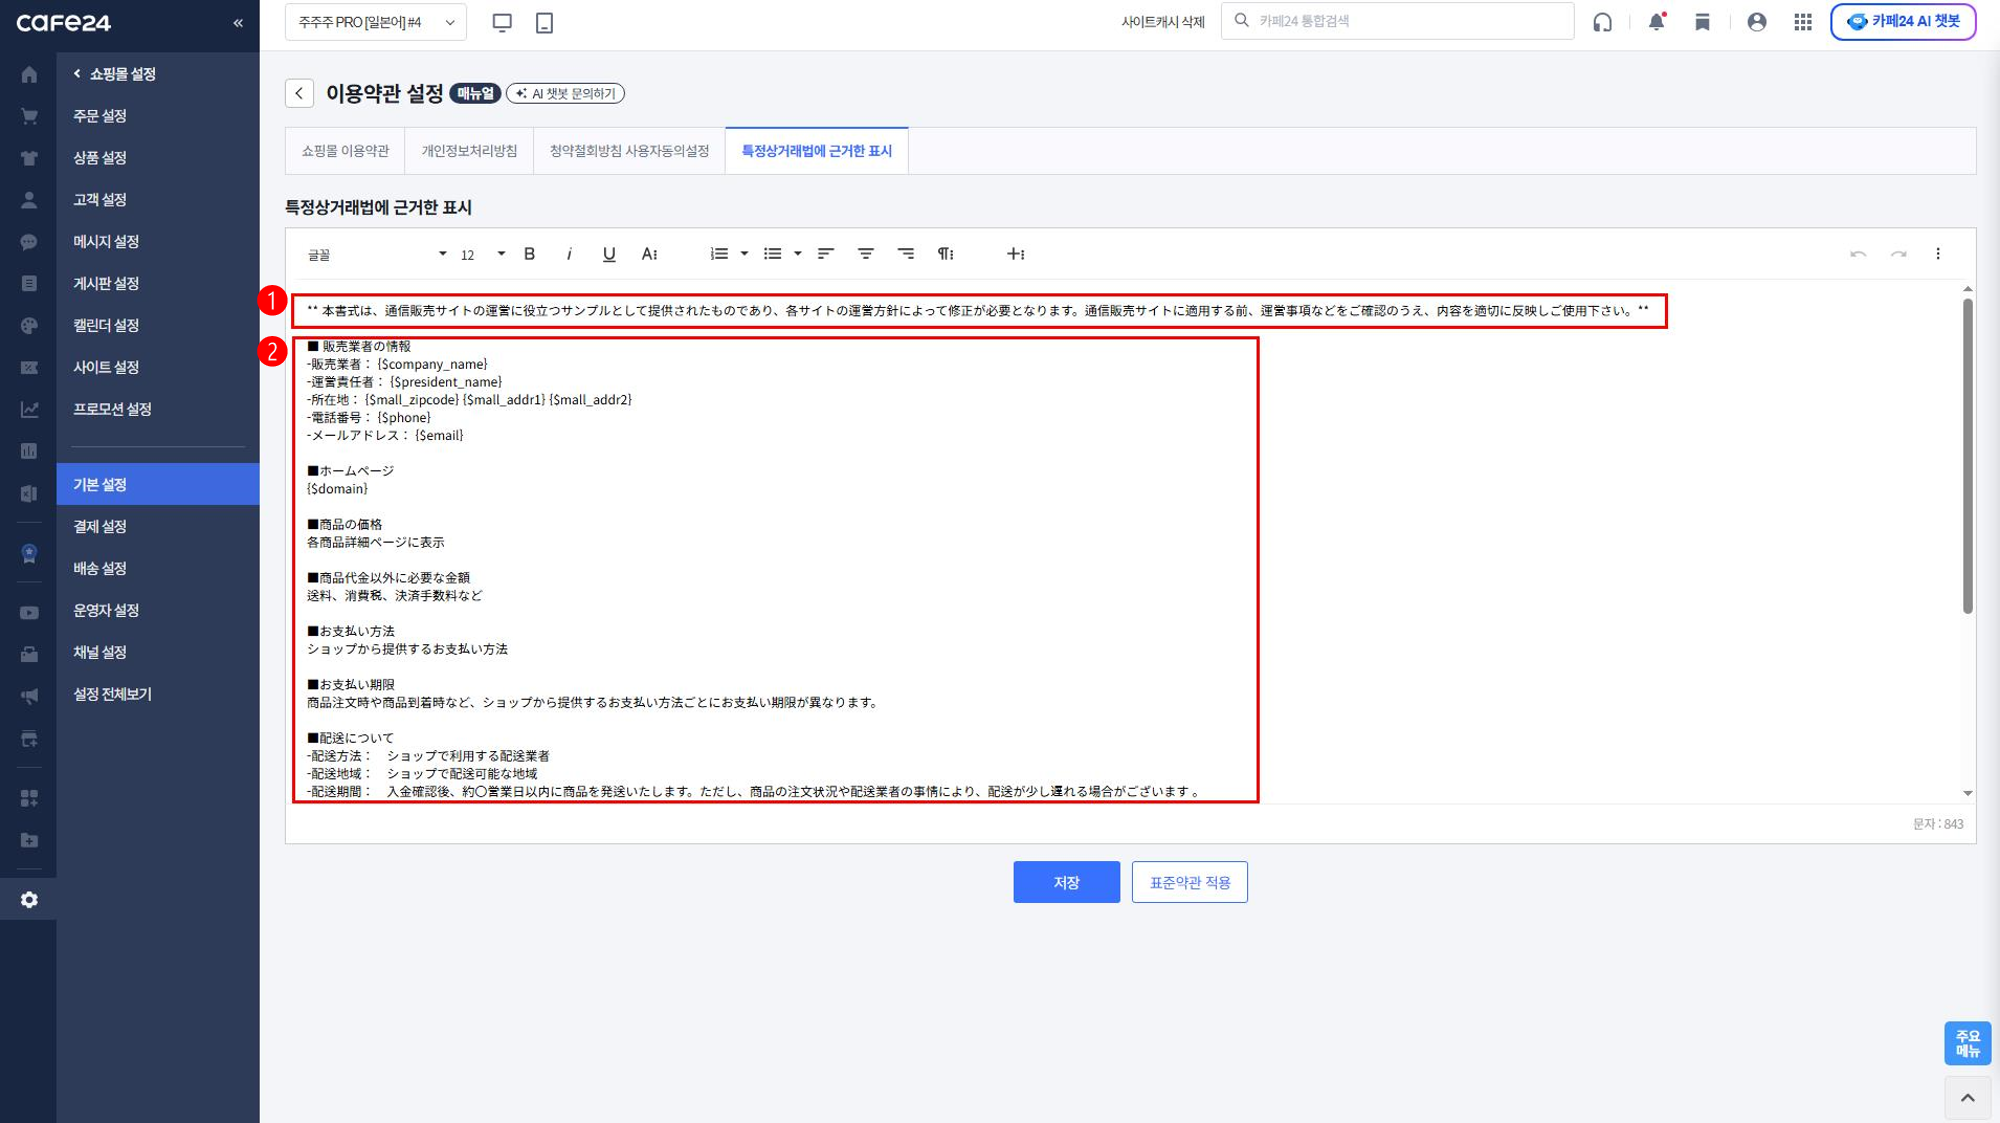The image size is (2000, 1123).
Task: Apply italic formatting in editor
Action: point(569,254)
